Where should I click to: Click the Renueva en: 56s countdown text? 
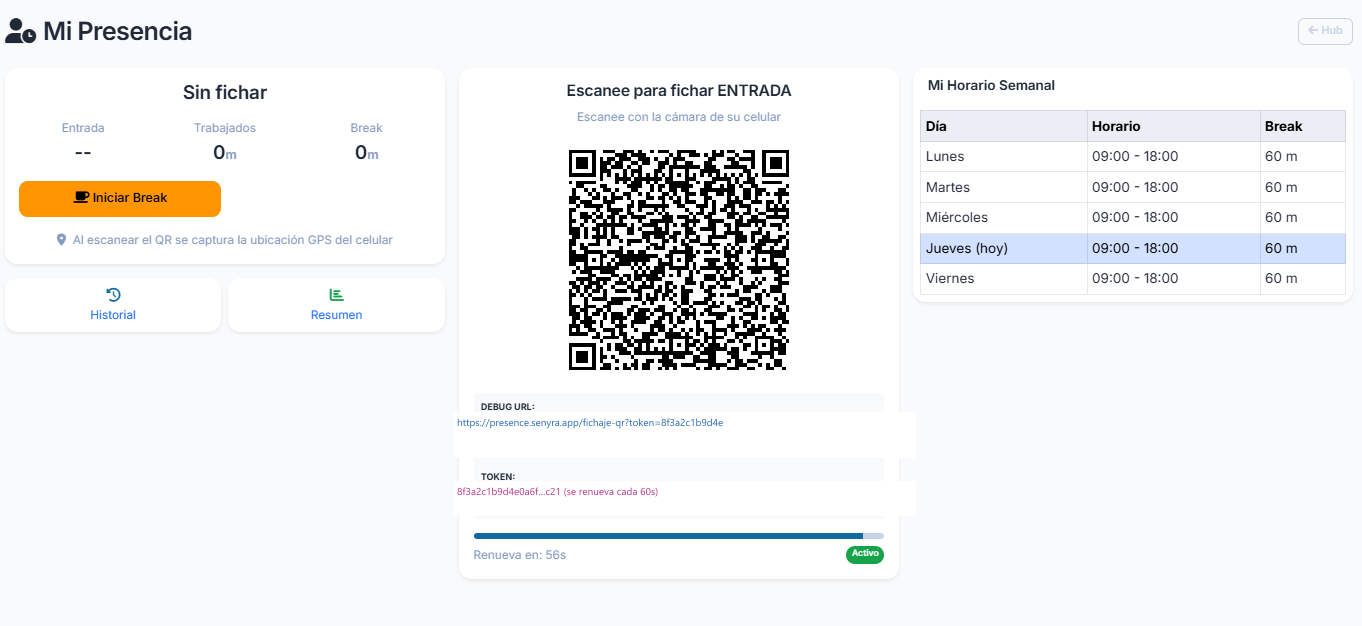point(520,555)
